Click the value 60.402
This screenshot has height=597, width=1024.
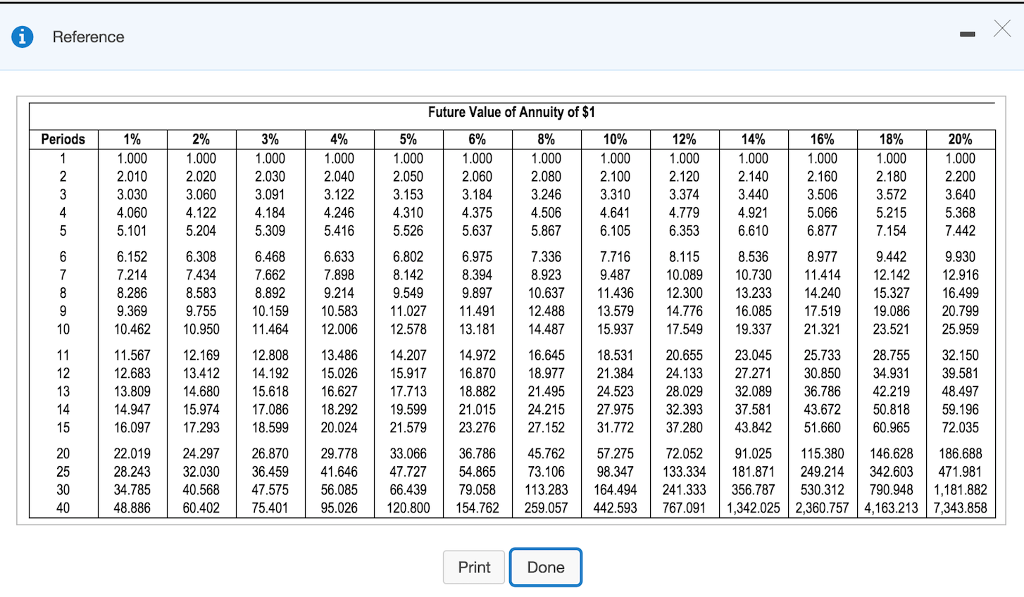pyautogui.click(x=201, y=508)
